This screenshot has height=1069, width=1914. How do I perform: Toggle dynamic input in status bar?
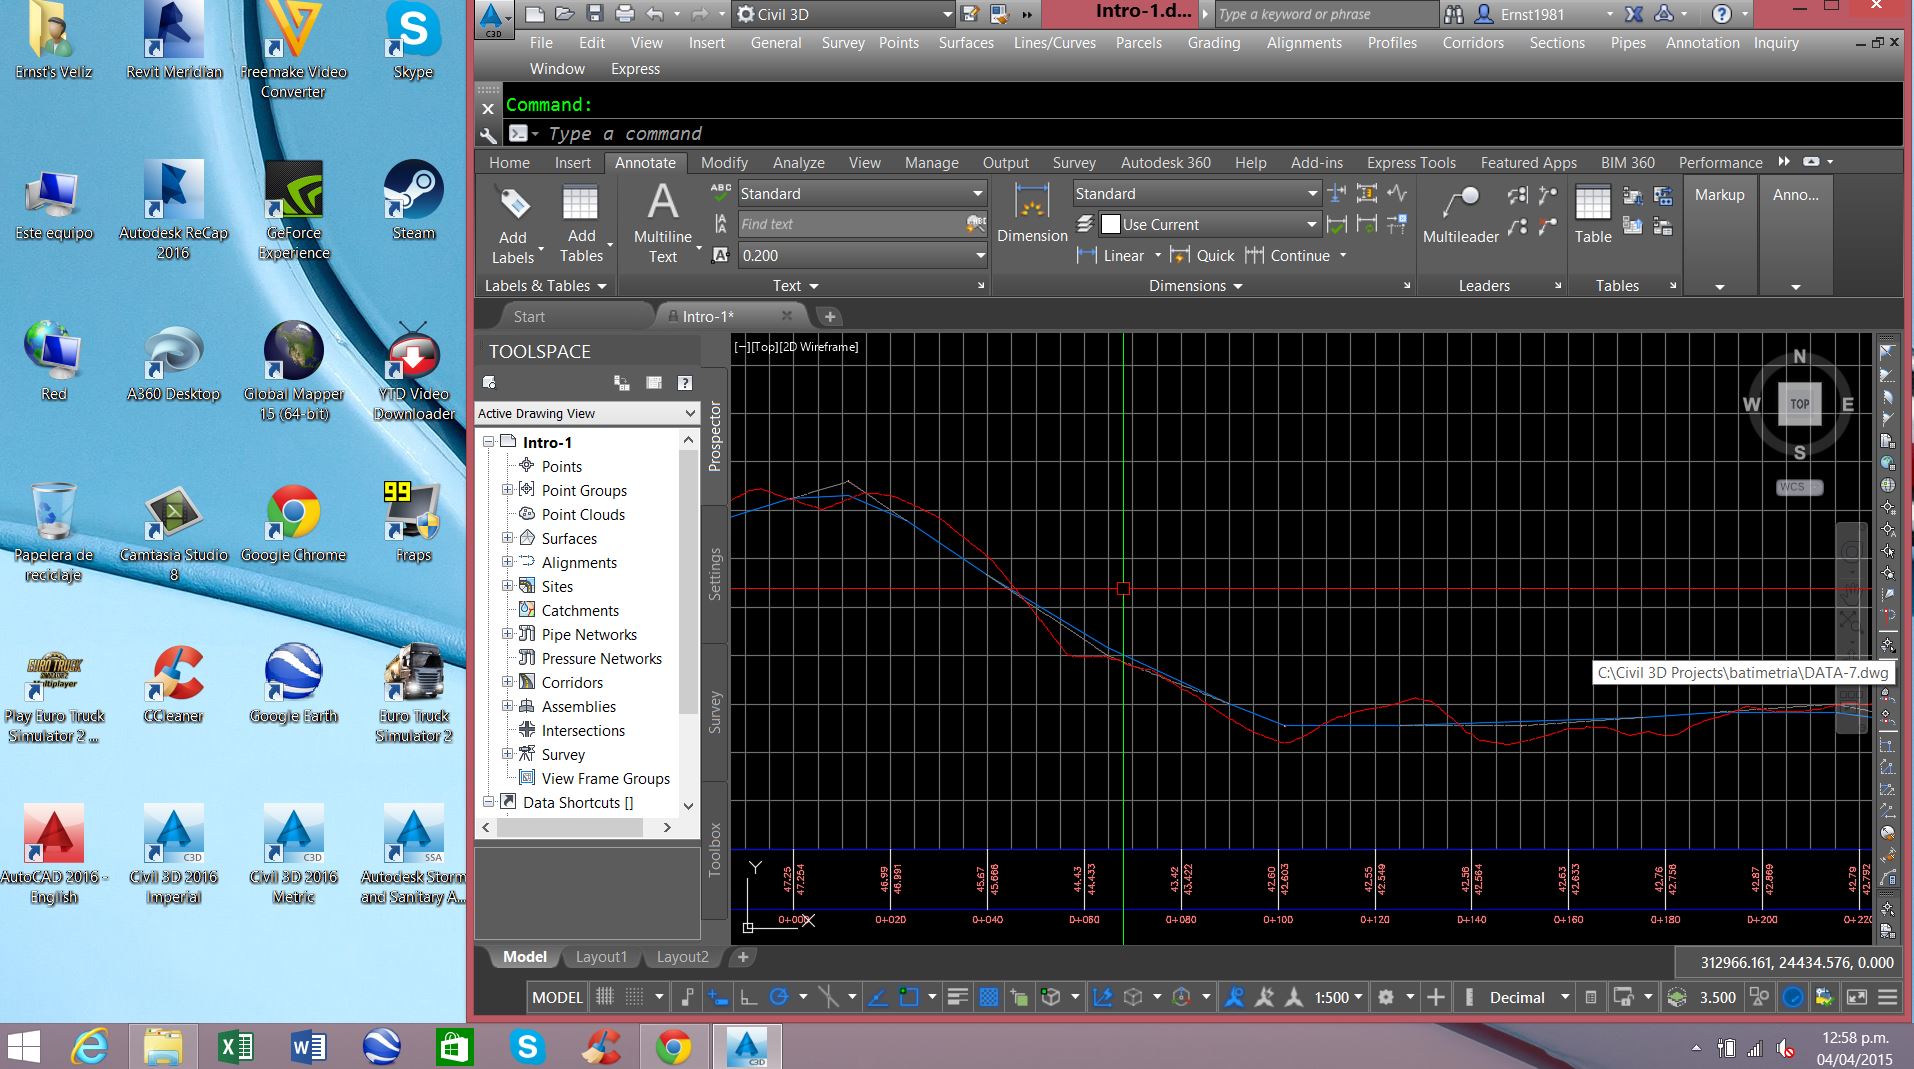coord(718,997)
